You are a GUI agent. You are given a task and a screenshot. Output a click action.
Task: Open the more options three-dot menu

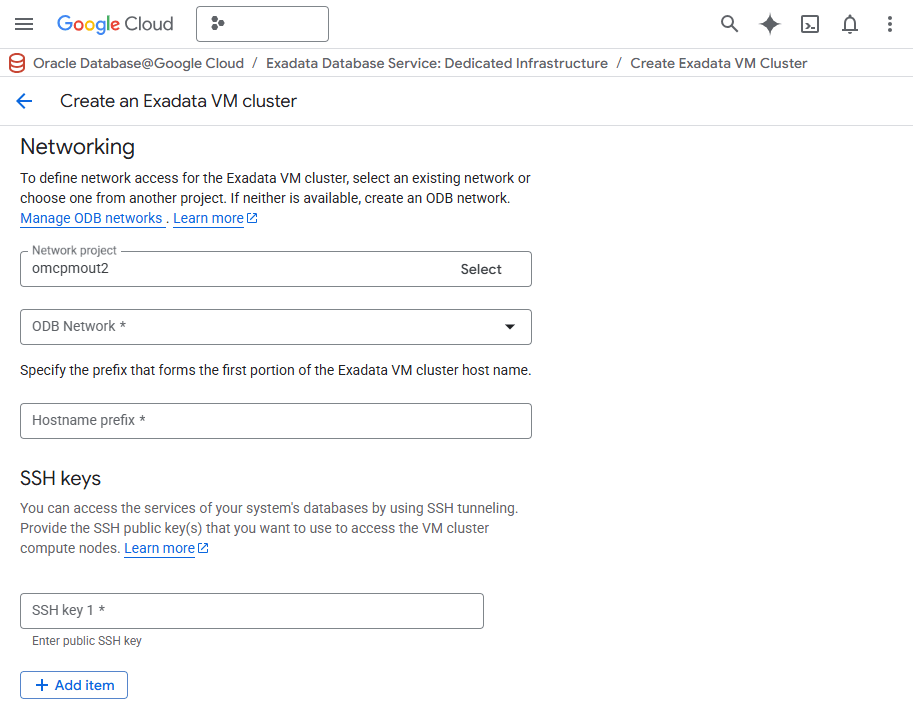(x=889, y=23)
